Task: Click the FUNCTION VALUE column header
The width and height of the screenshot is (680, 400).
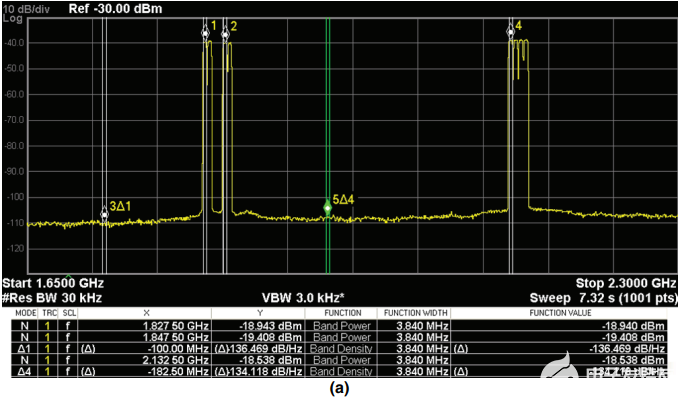Action: coord(560,313)
